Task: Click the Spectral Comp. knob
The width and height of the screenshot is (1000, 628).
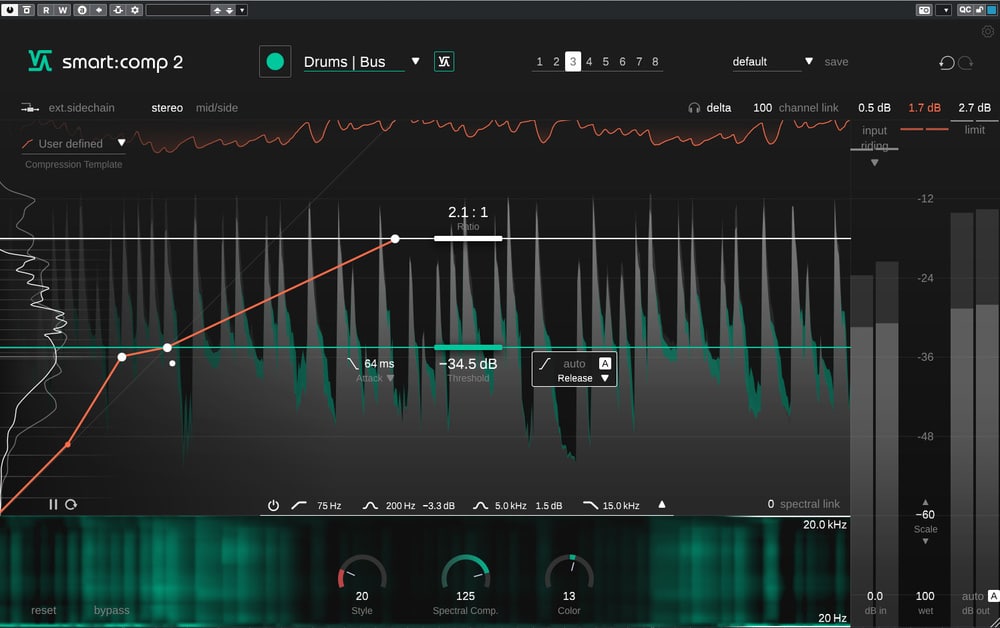Action: (x=465, y=576)
